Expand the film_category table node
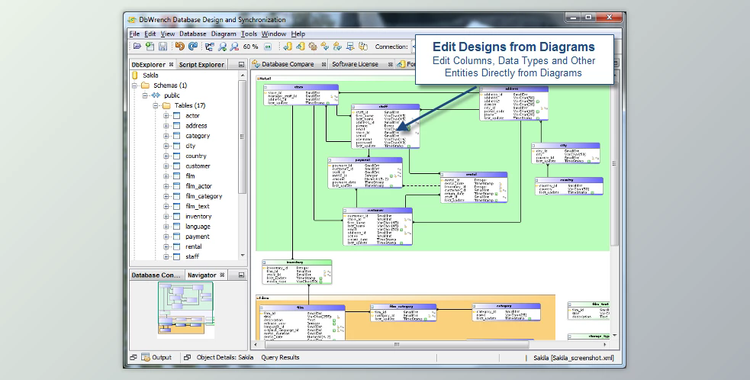This screenshot has height=380, width=750. tap(166, 196)
